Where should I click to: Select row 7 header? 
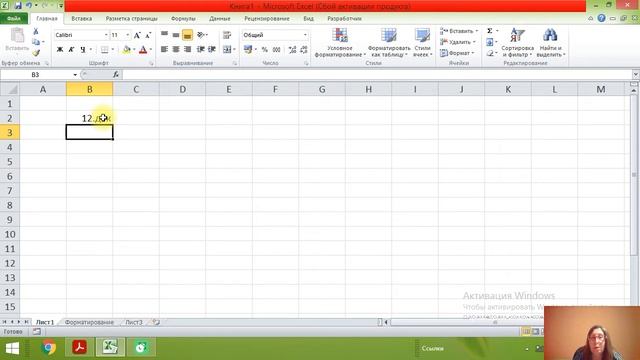point(10,191)
